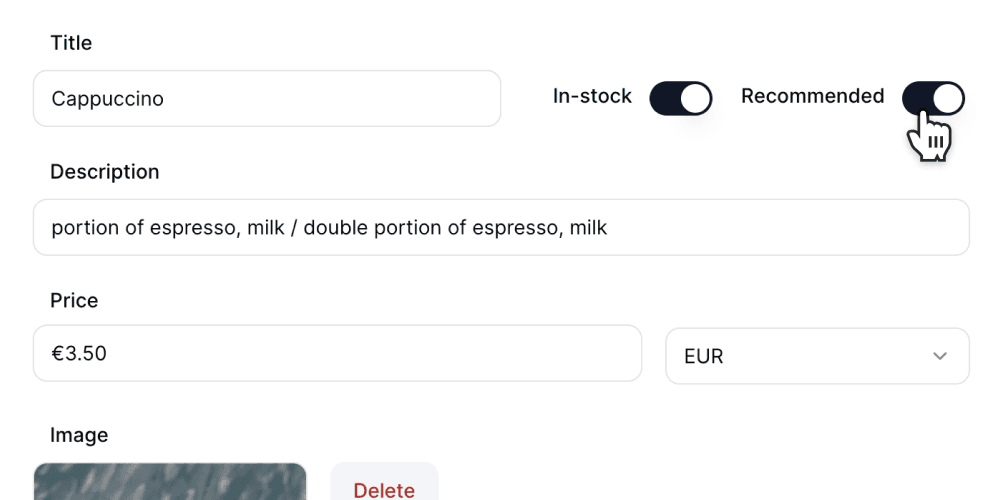Click the Price field label
The width and height of the screenshot is (1000, 500).
(x=74, y=301)
